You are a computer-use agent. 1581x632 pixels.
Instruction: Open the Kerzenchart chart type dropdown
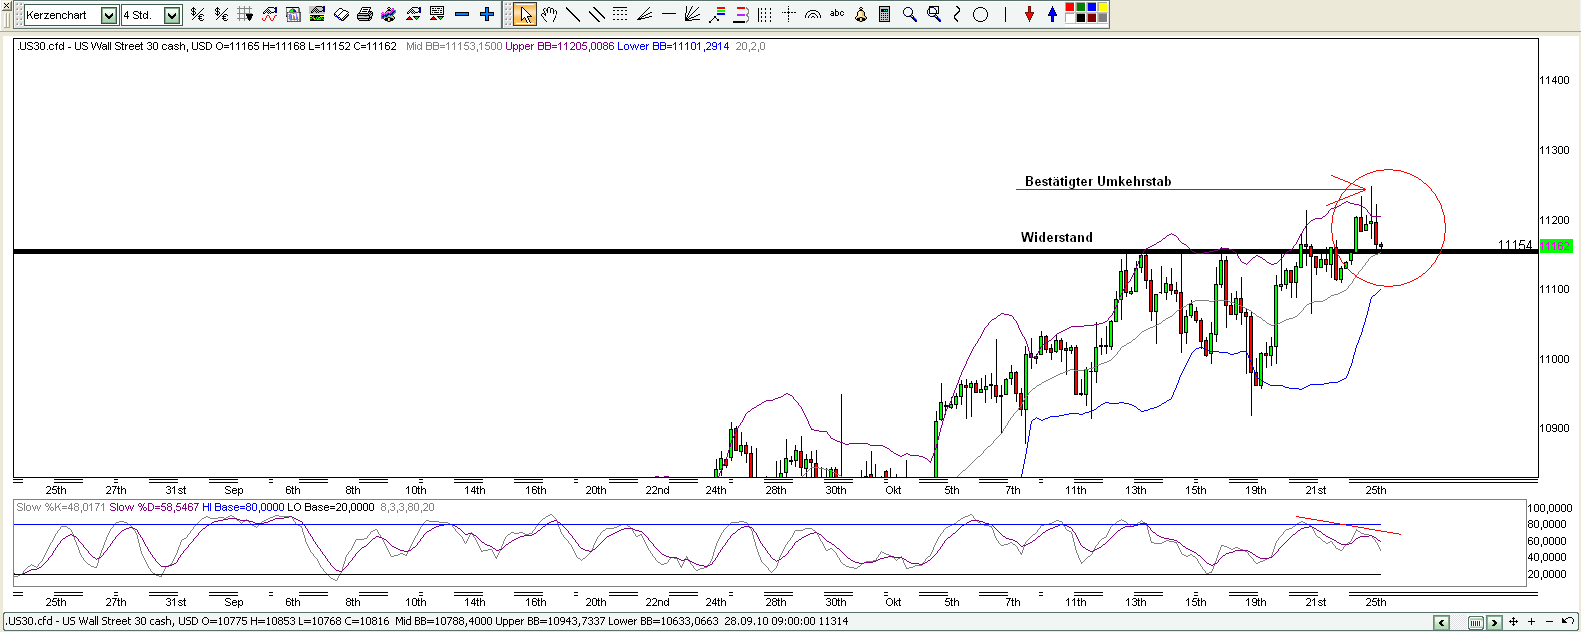pyautogui.click(x=109, y=15)
